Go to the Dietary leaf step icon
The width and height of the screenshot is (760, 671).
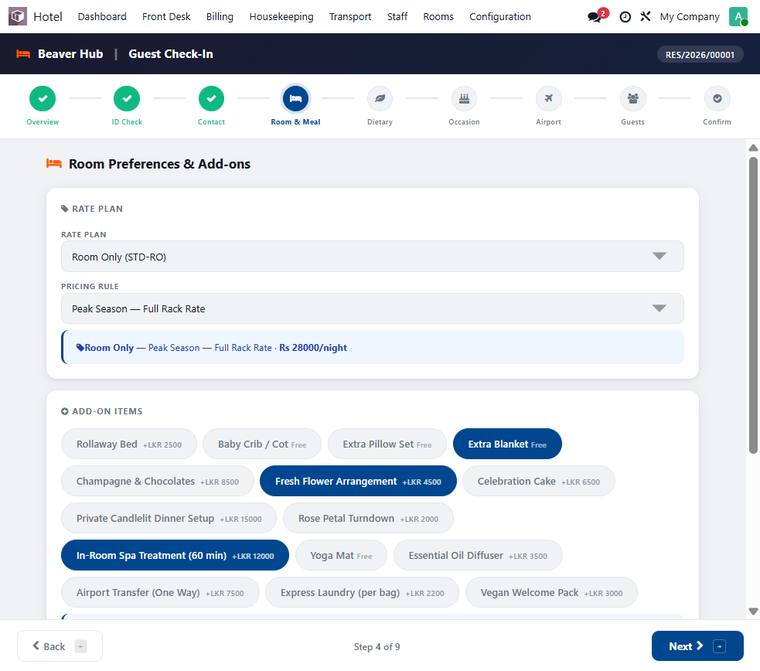[380, 98]
